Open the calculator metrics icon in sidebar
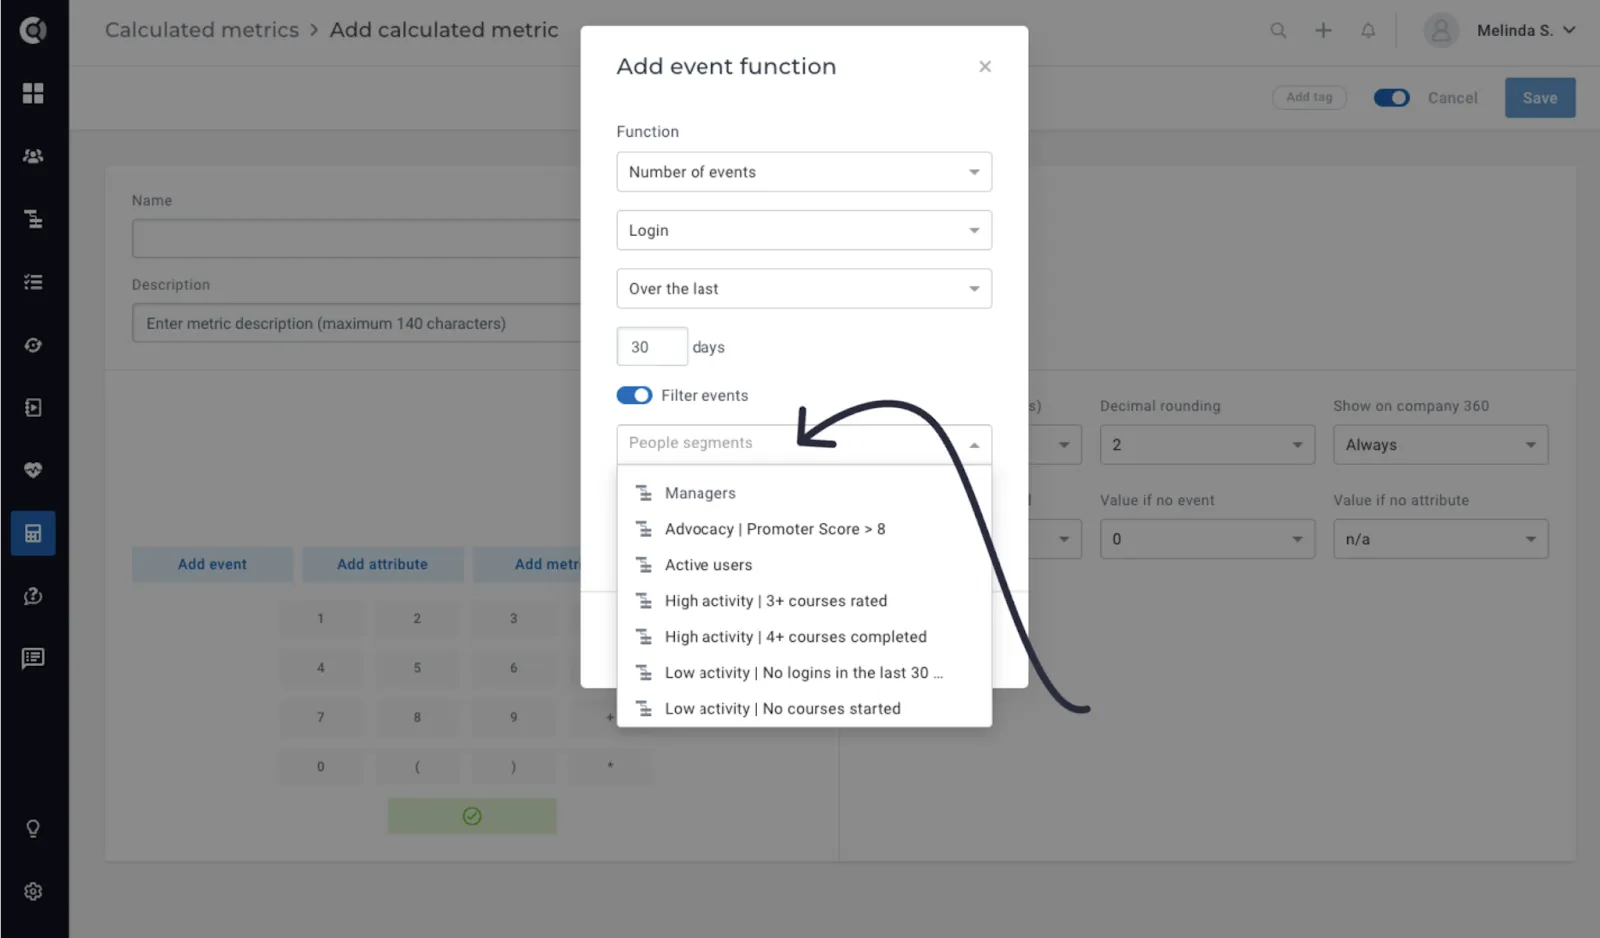This screenshot has width=1600, height=938. pos(33,533)
